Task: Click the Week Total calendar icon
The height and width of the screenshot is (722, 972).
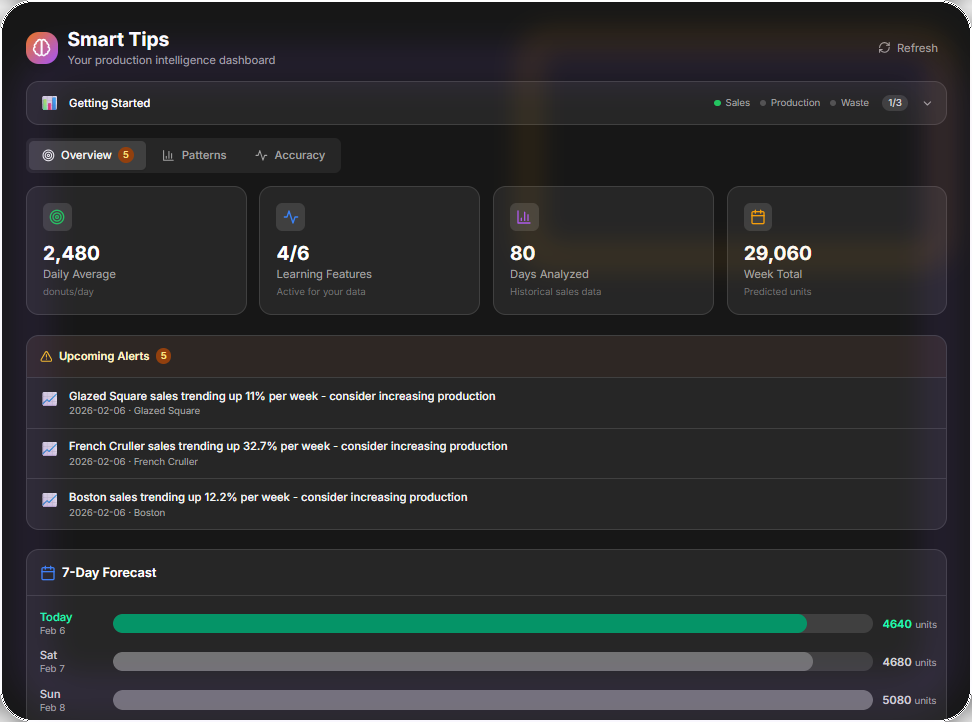Action: click(x=758, y=217)
